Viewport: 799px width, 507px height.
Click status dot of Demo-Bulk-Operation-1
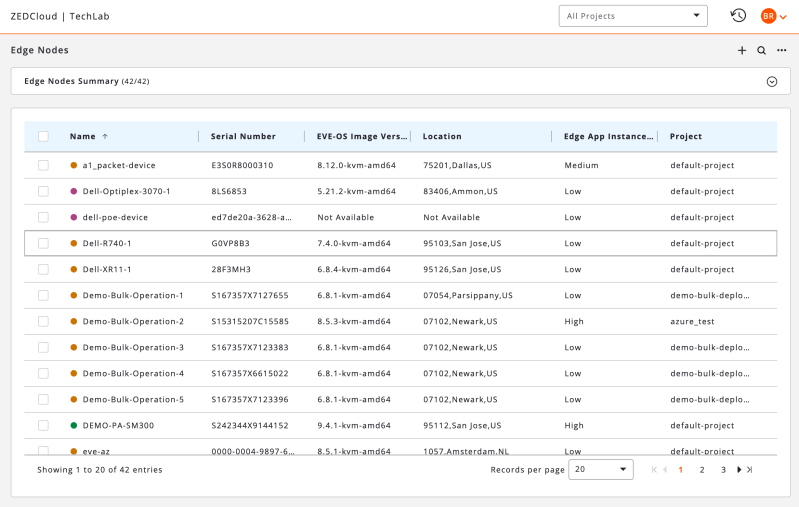click(73, 295)
